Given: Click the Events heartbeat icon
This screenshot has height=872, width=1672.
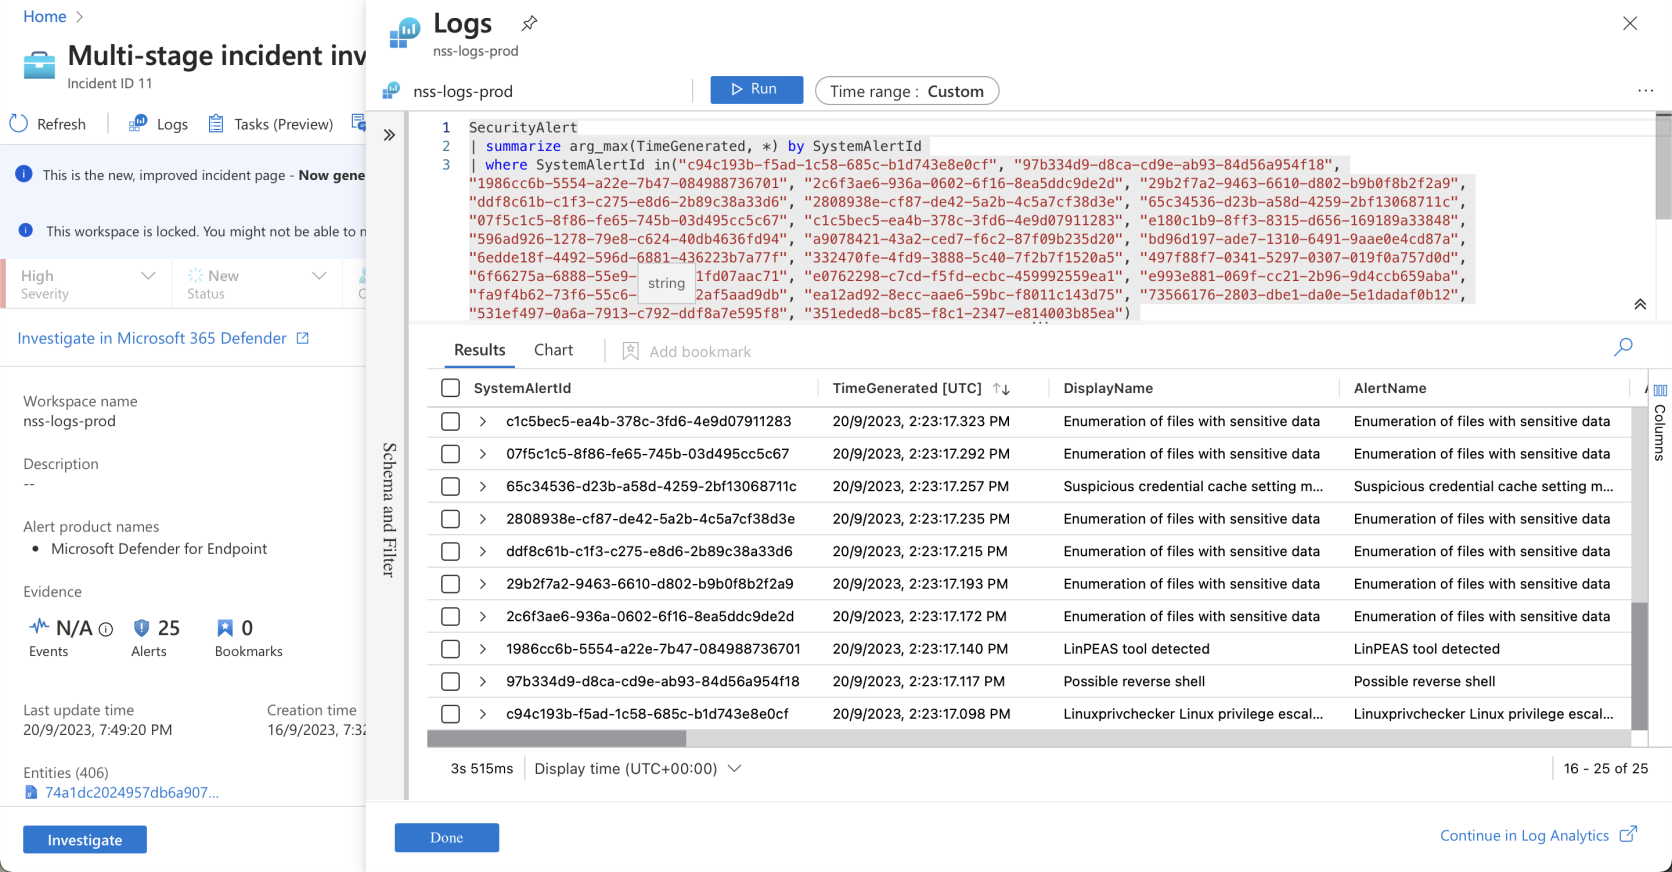Looking at the screenshot, I should coord(39,626).
